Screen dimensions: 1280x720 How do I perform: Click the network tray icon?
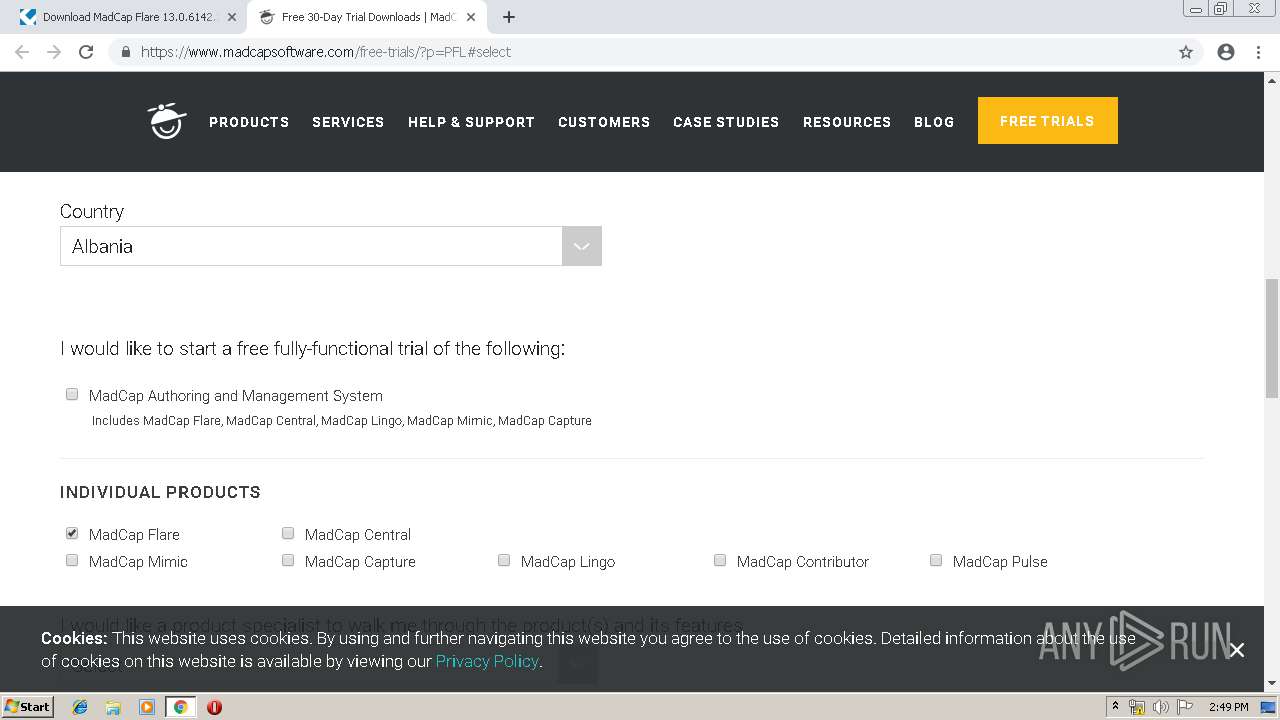pyautogui.click(x=1137, y=707)
